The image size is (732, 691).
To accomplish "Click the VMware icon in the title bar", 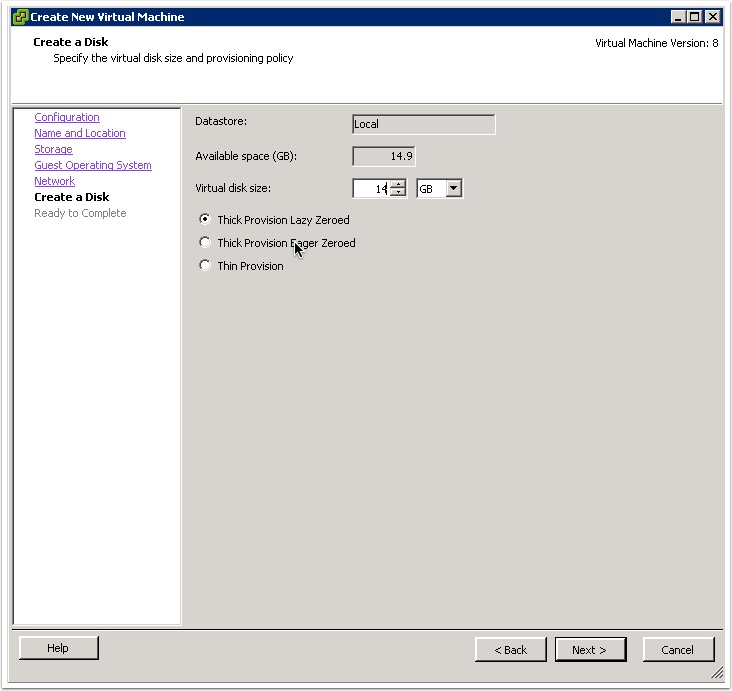I will pyautogui.click(x=19, y=17).
